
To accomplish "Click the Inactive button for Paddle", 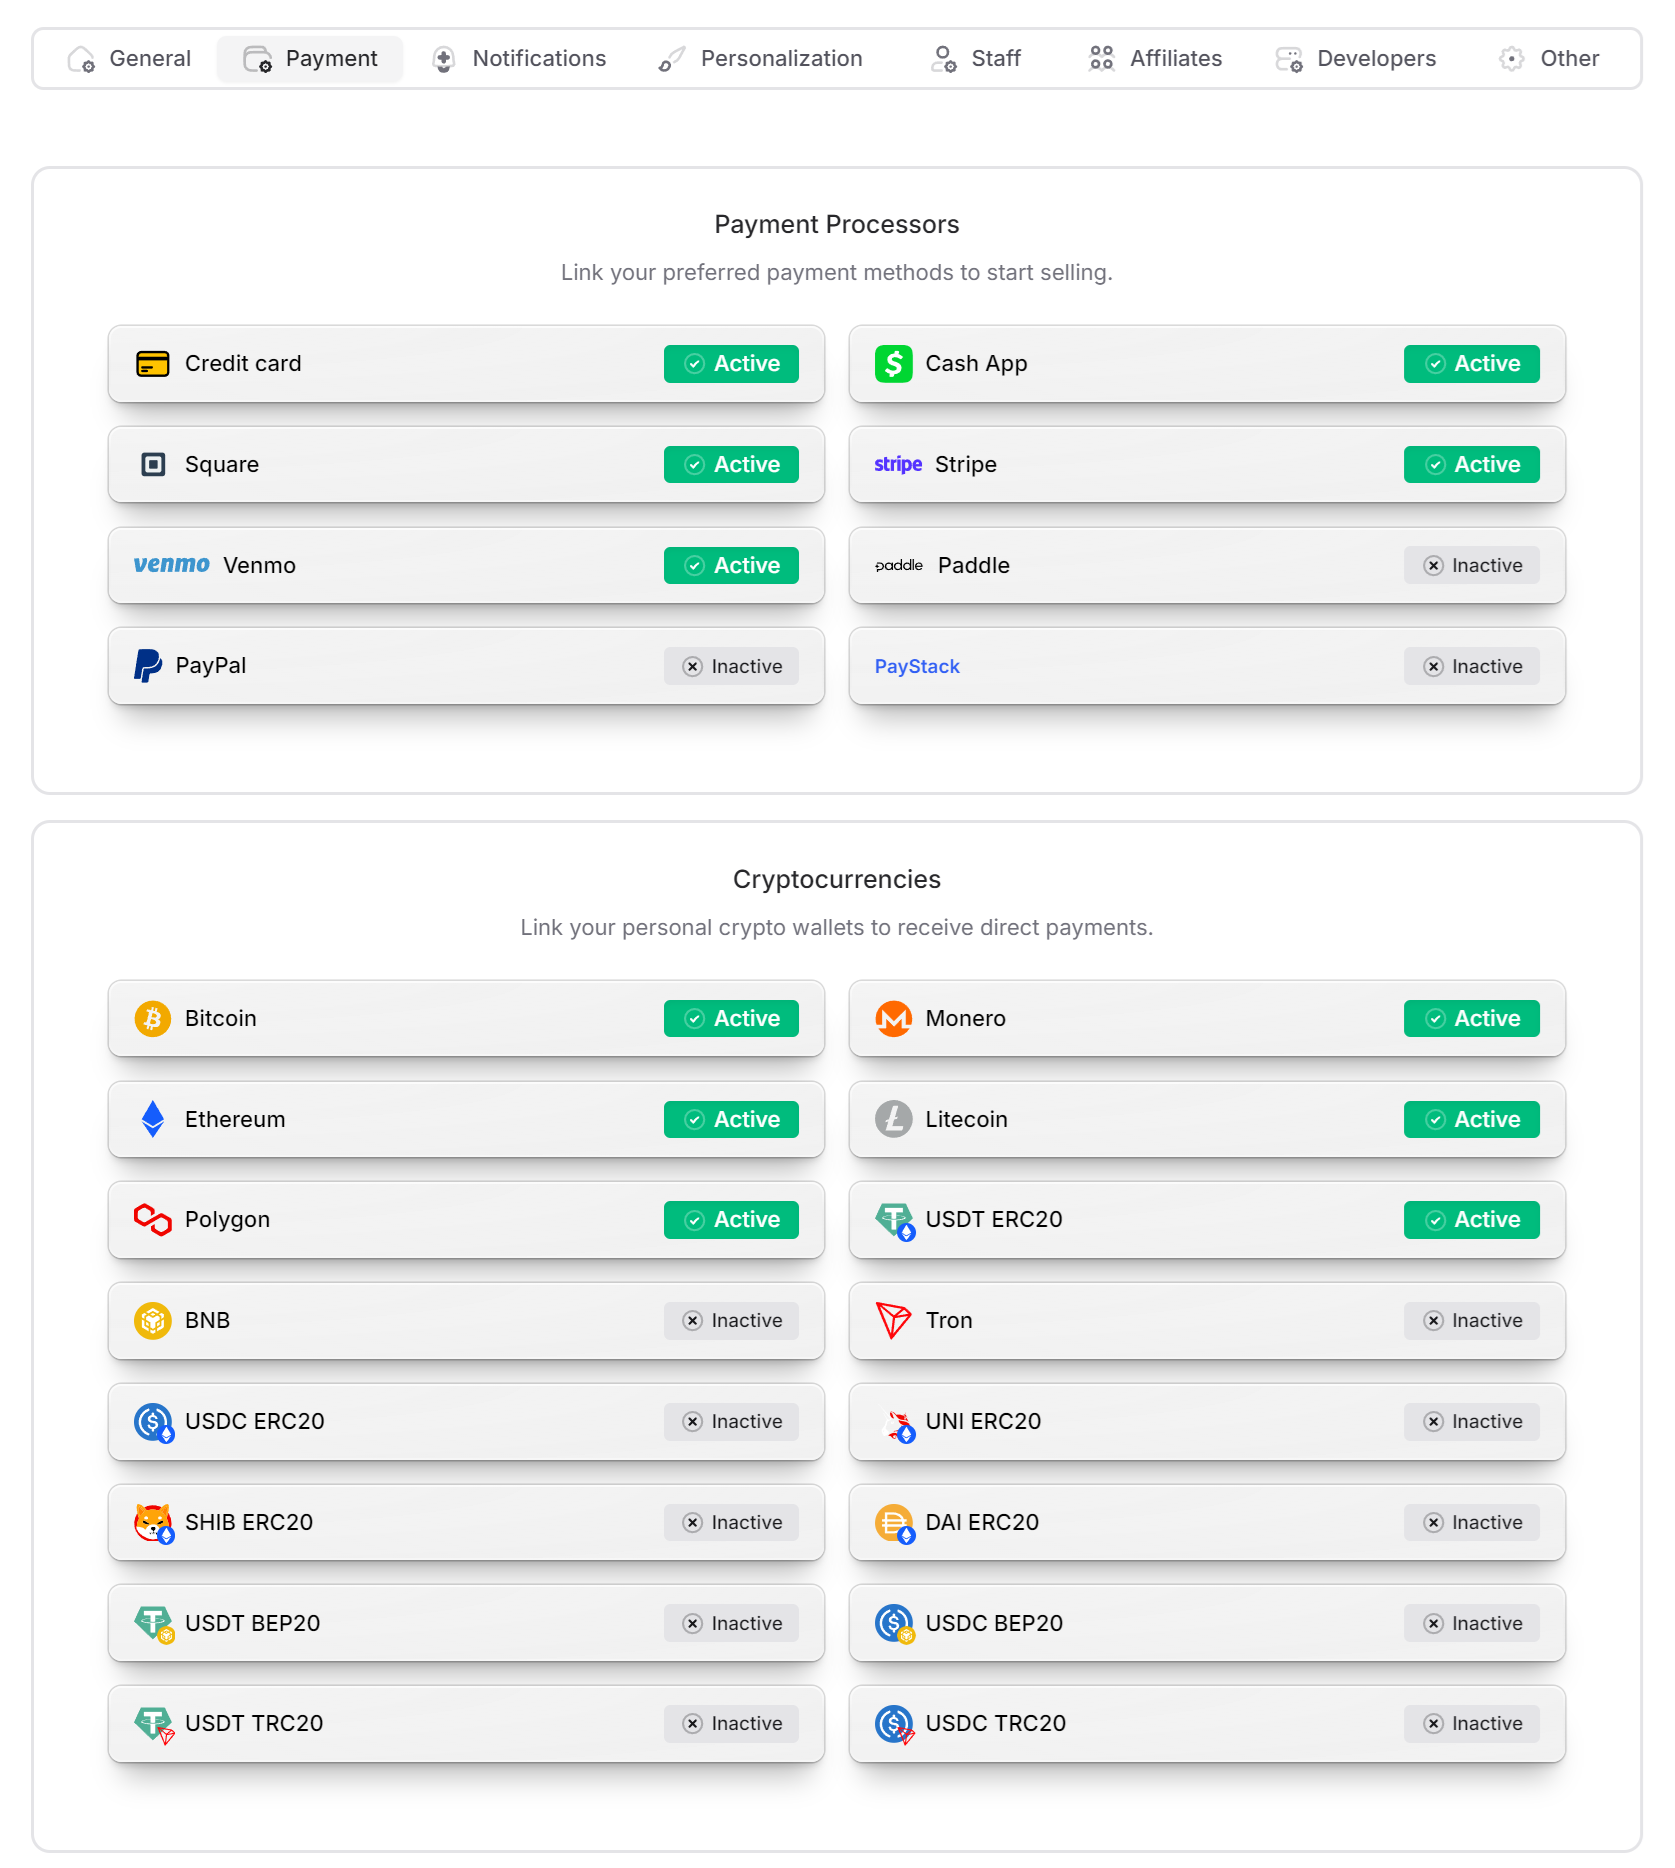I will coord(1471,565).
